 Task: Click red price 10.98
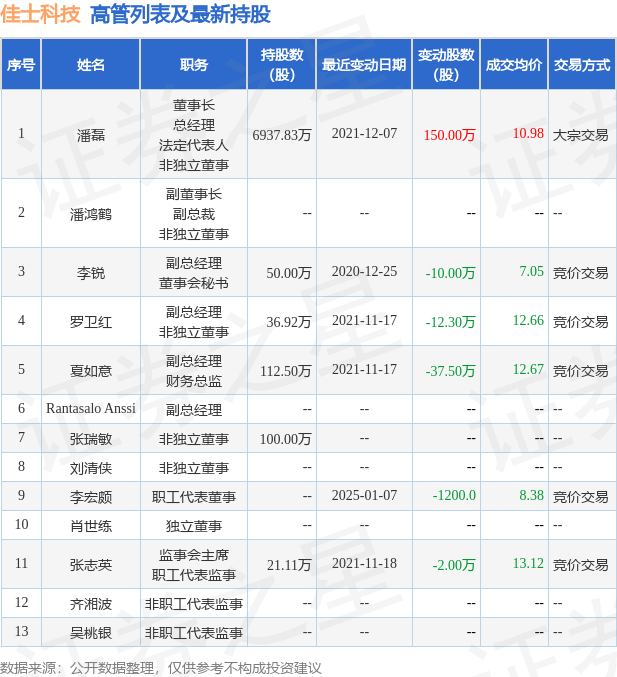tap(528, 133)
